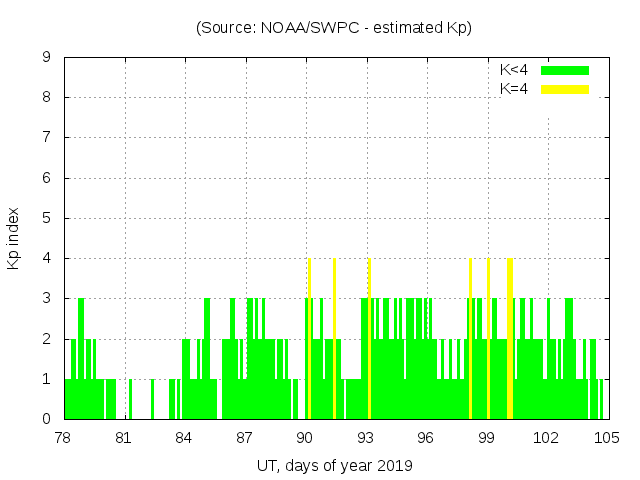Viewport: 640px width, 480px height.
Task: Click the yellow bar just after day 93
Action: point(370,340)
